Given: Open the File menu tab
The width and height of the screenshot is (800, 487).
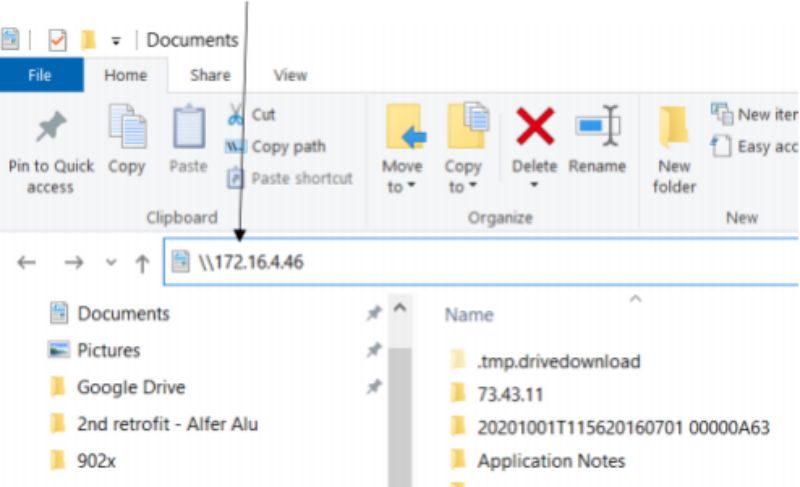Looking at the screenshot, I should pyautogui.click(x=40, y=74).
